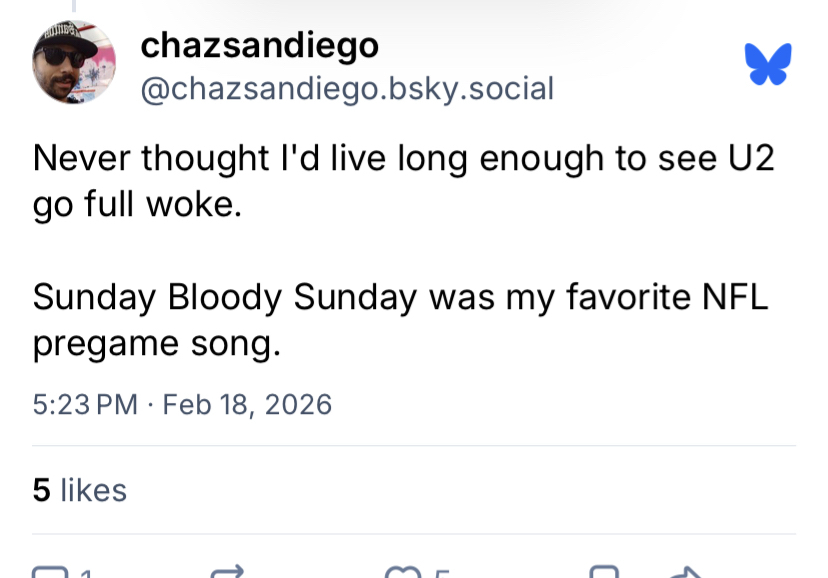Viewport: 828px width, 578px height.
Task: Like the post with the heart icon
Action: tap(403, 573)
